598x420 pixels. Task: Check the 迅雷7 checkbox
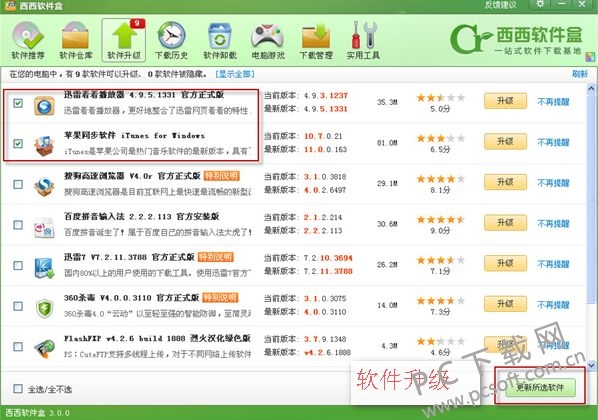pos(18,265)
